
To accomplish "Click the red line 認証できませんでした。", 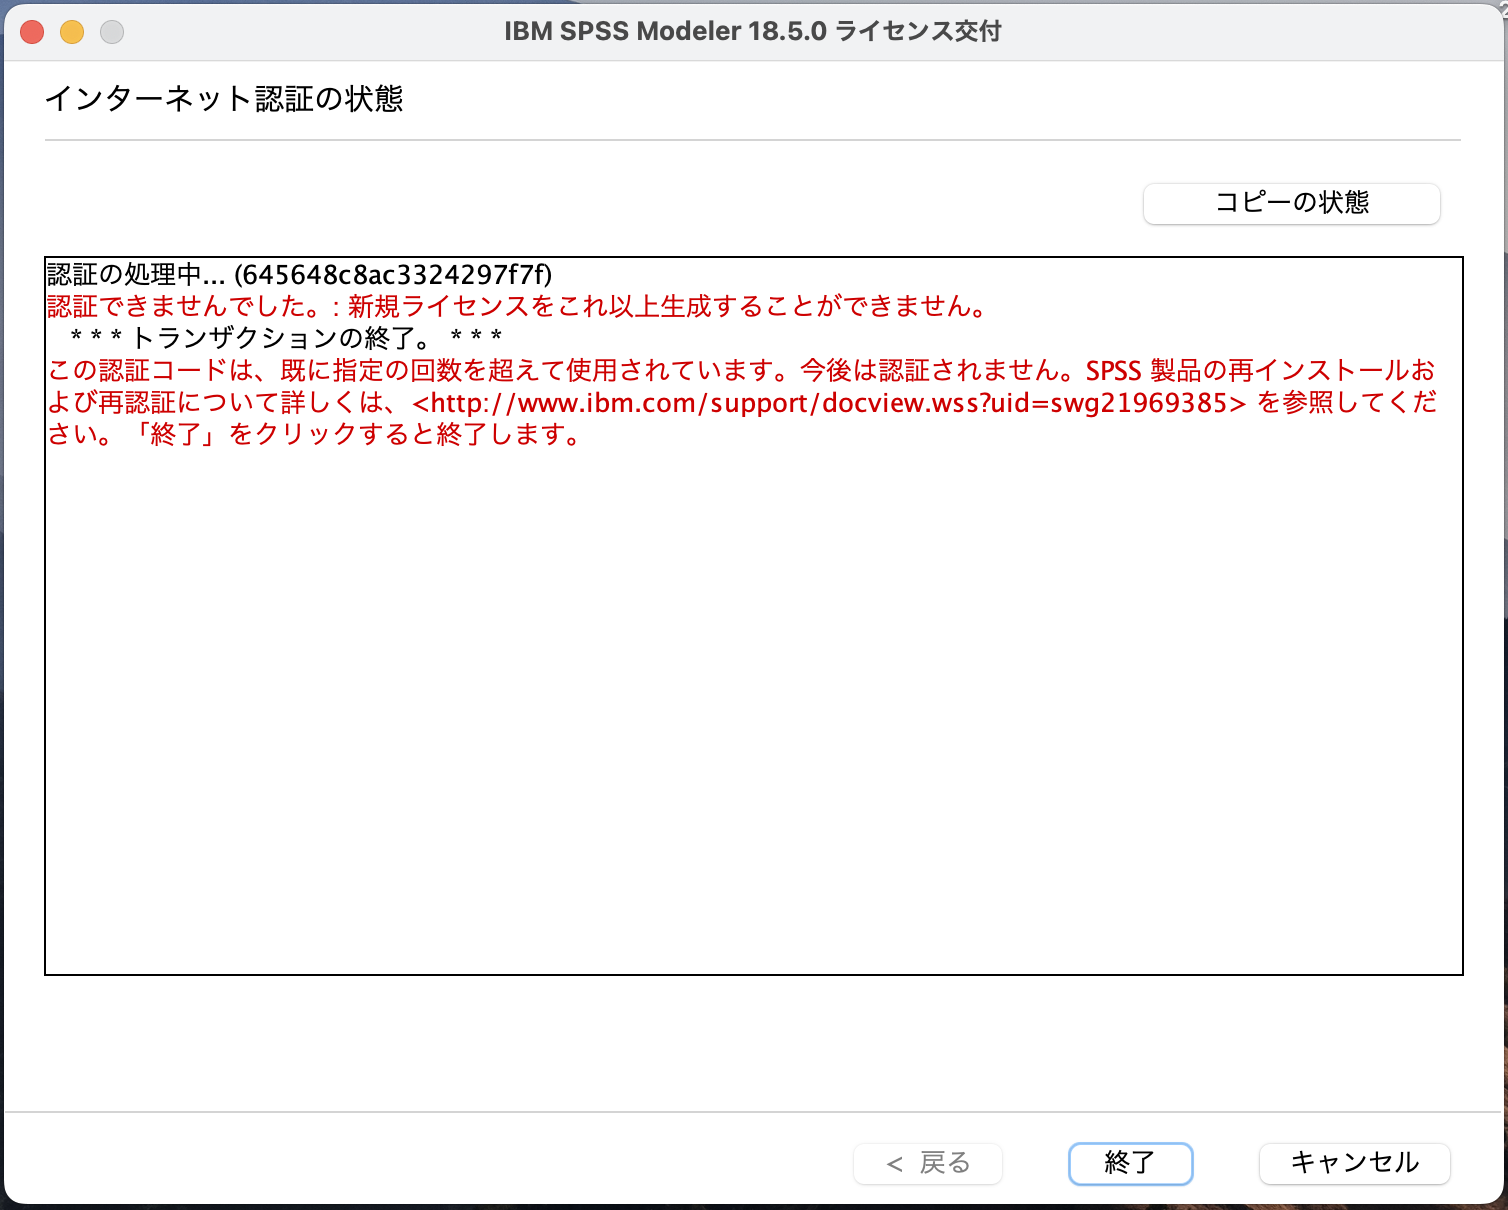I will [x=517, y=306].
